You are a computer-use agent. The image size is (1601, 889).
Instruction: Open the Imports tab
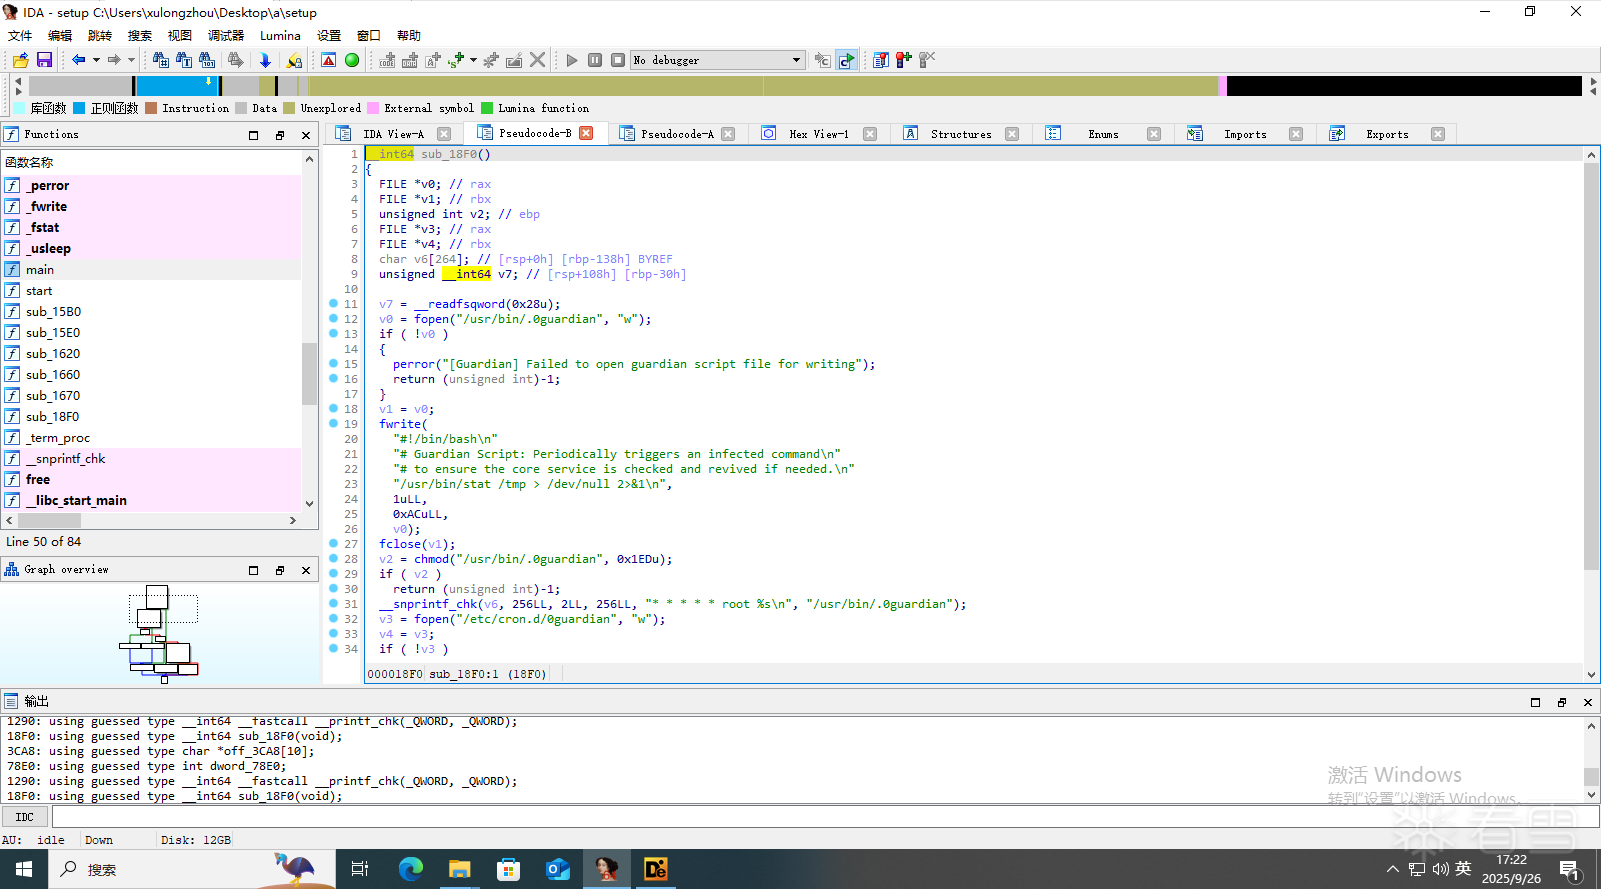(1244, 134)
